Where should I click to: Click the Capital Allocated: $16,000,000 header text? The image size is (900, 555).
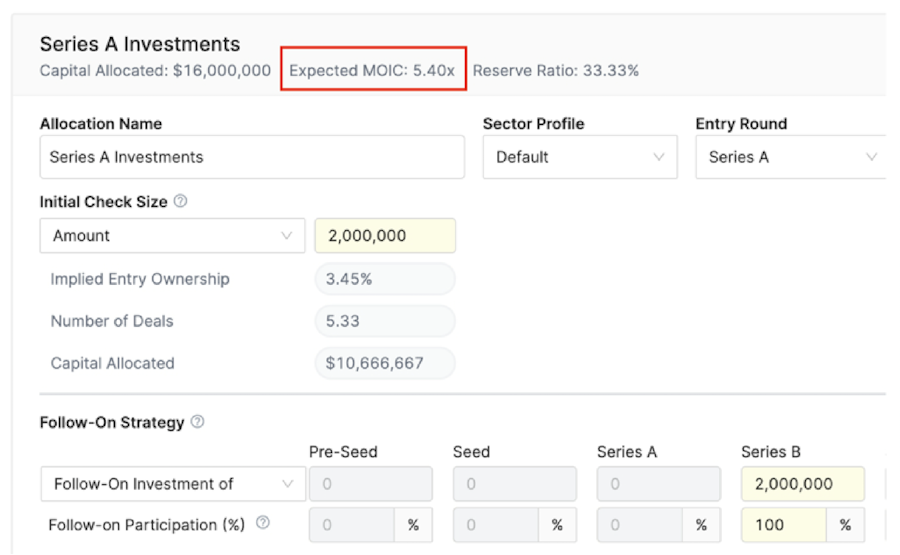(155, 71)
